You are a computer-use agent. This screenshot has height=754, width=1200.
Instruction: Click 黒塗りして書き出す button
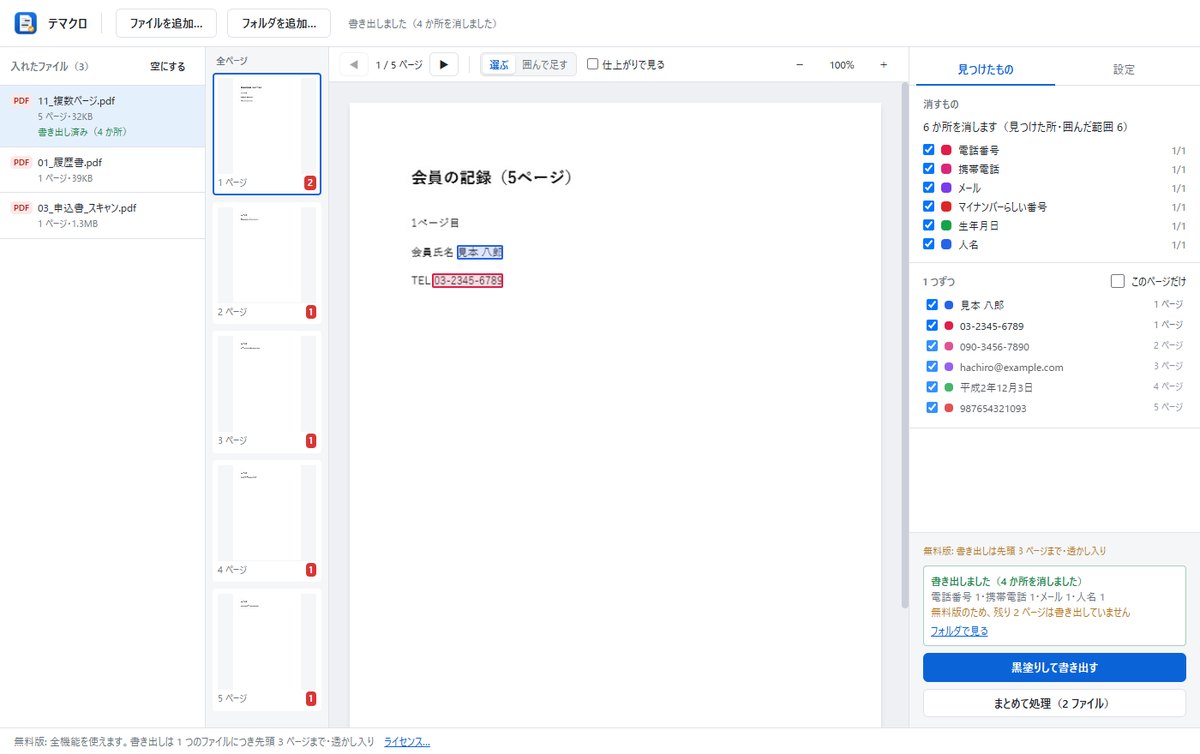[1054, 667]
